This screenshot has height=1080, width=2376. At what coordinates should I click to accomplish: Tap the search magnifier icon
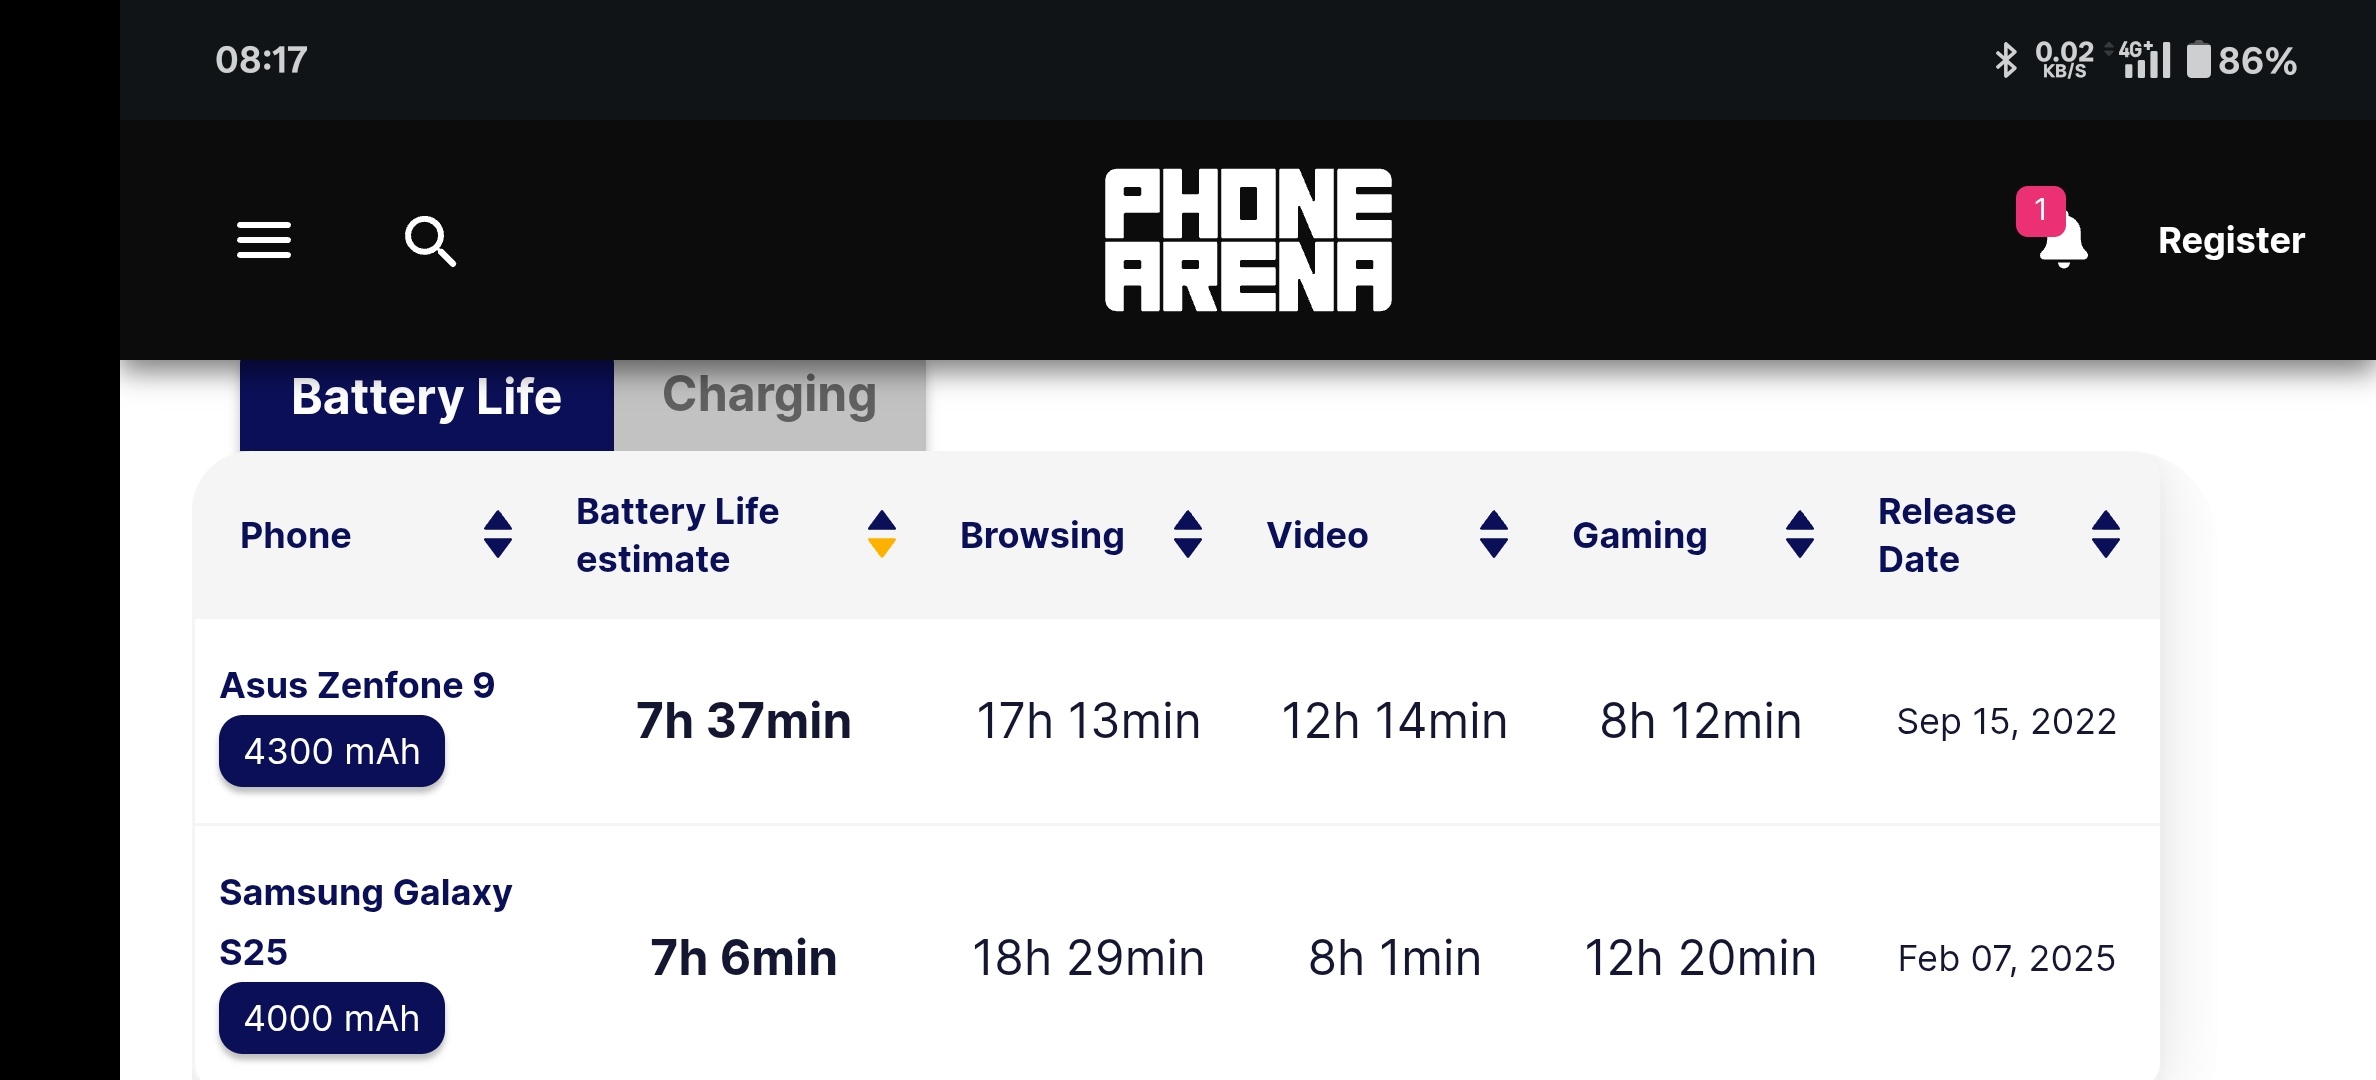coord(430,241)
